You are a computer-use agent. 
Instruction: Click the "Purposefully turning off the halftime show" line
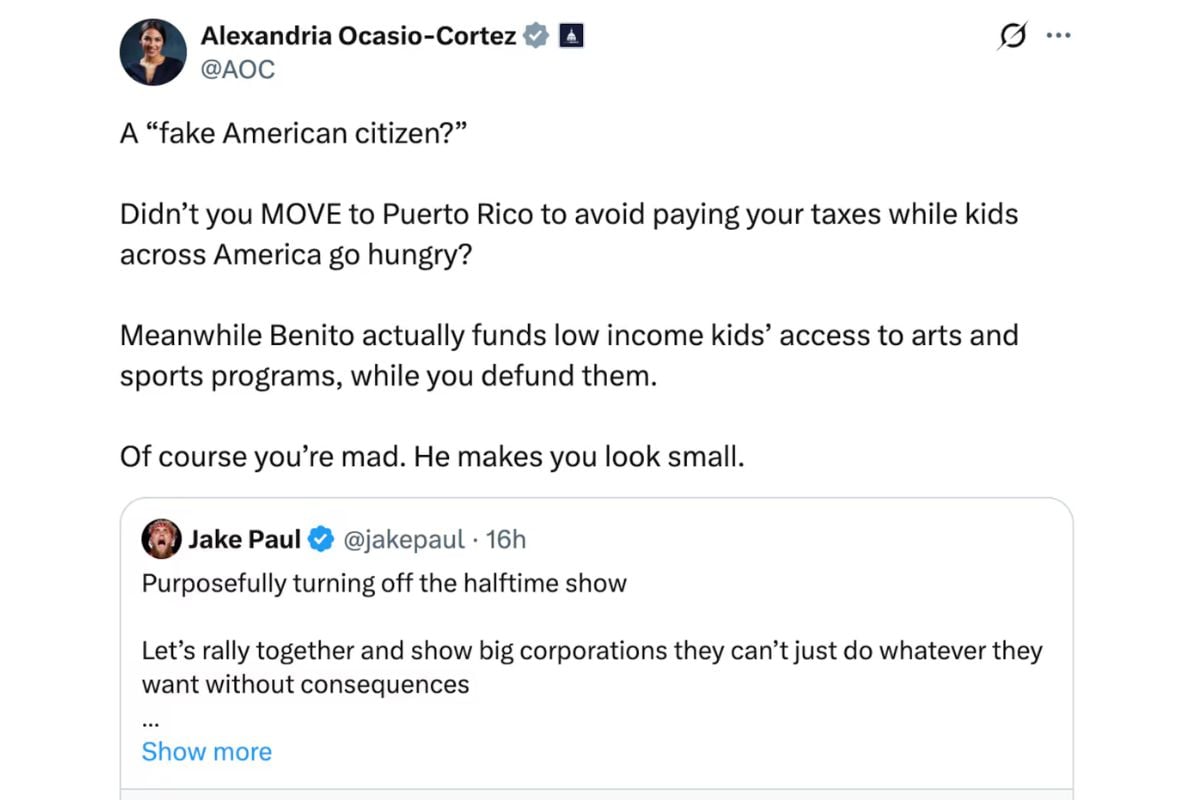(x=384, y=583)
